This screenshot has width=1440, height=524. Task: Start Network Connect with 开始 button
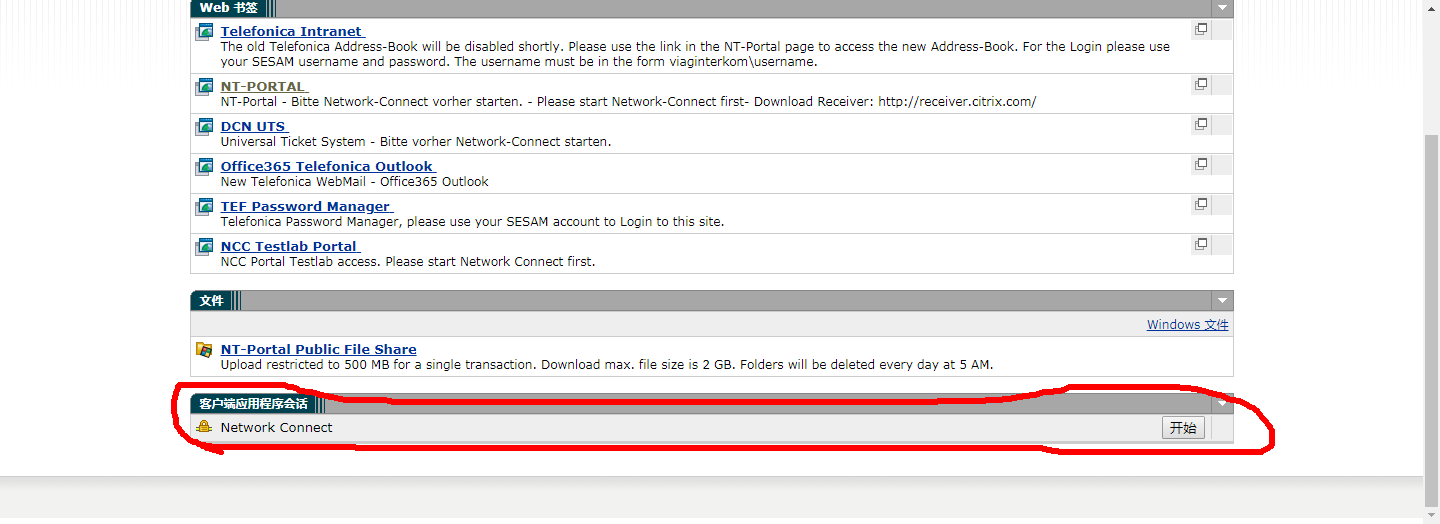1183,428
